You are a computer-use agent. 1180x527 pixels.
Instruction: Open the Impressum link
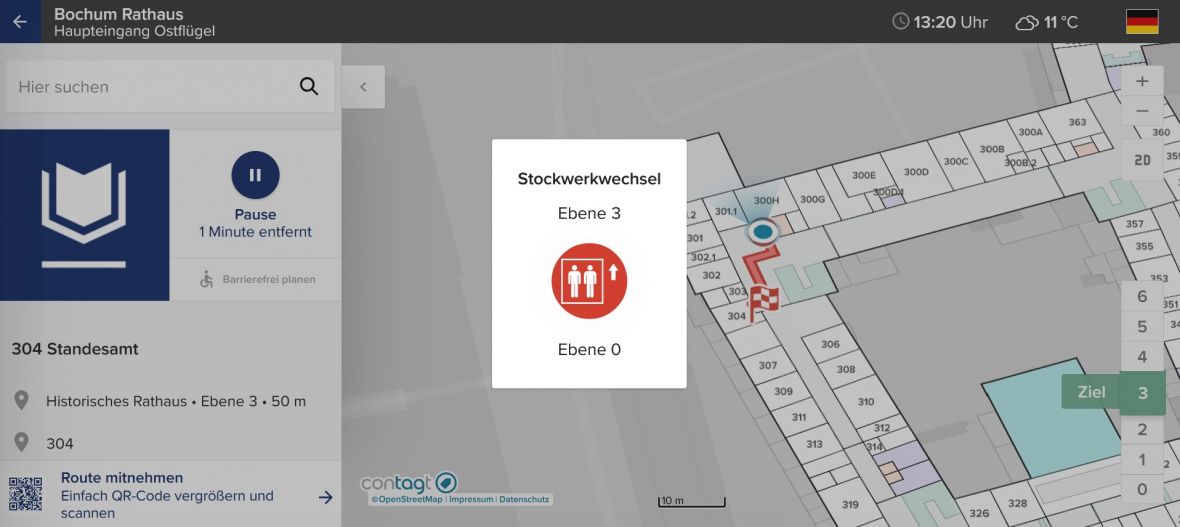[x=471, y=499]
